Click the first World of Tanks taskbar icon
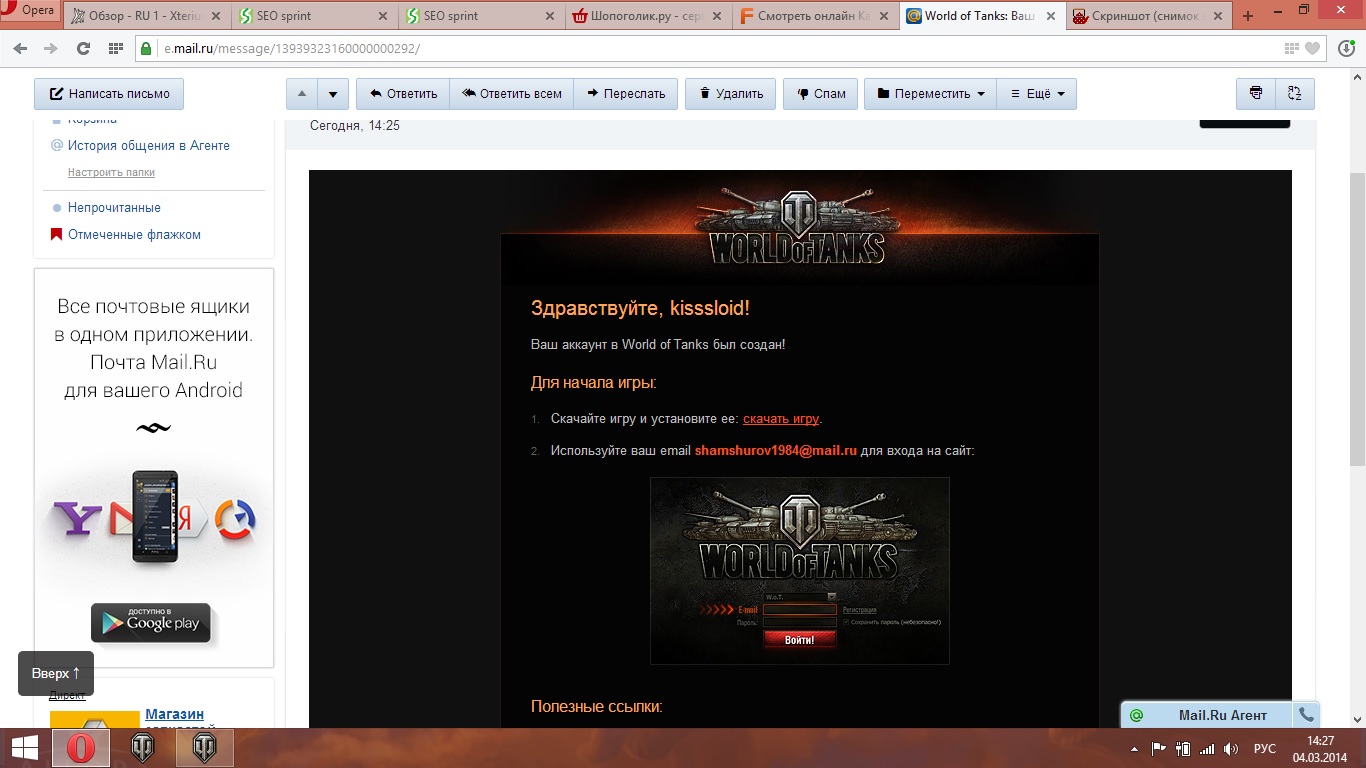Viewport: 1366px width, 768px height. [x=143, y=748]
